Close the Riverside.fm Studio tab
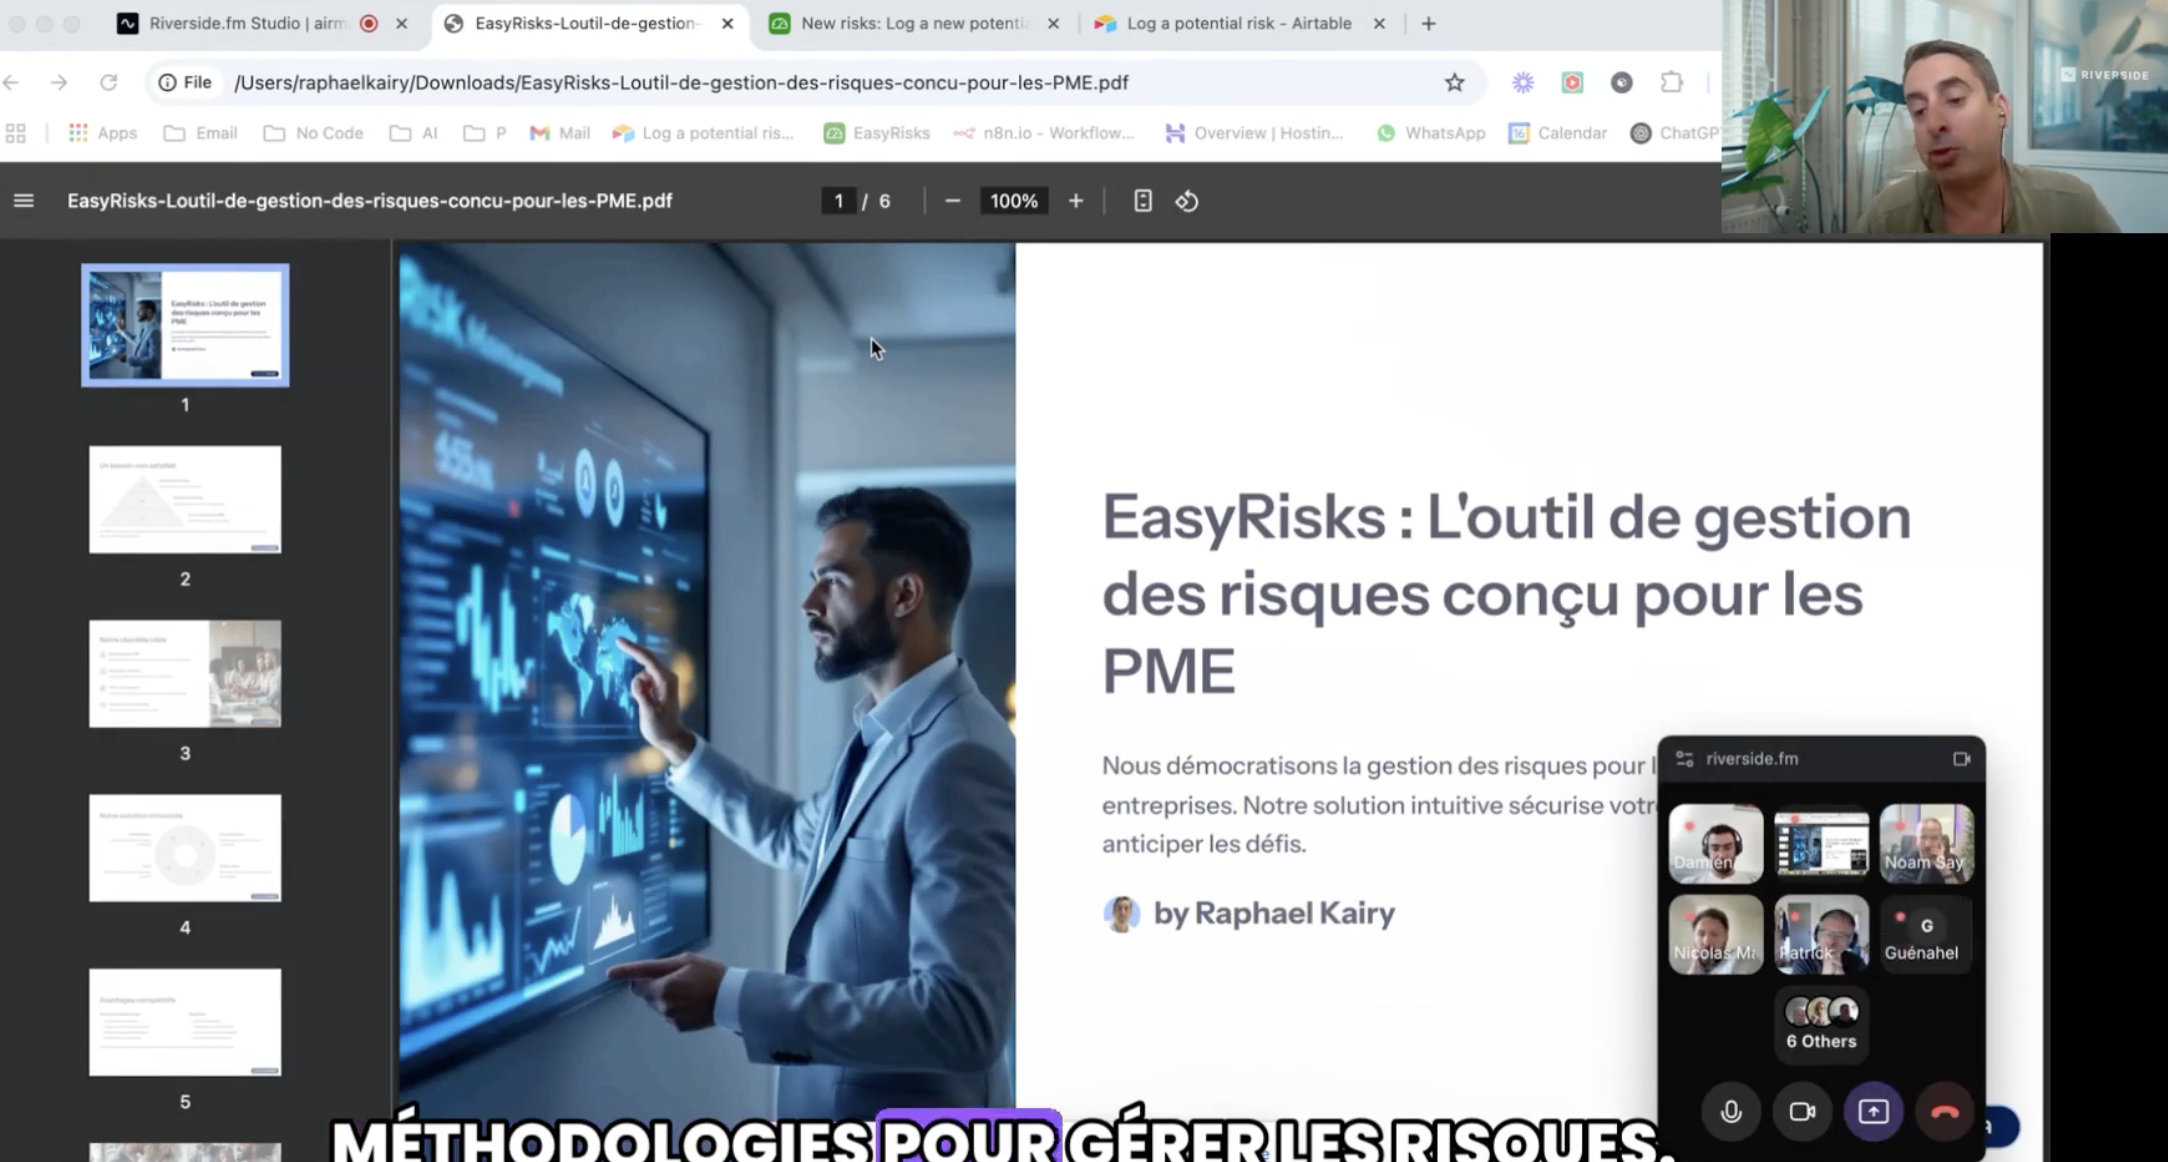Screen dimensions: 2168x1162 pyautogui.click(x=402, y=24)
